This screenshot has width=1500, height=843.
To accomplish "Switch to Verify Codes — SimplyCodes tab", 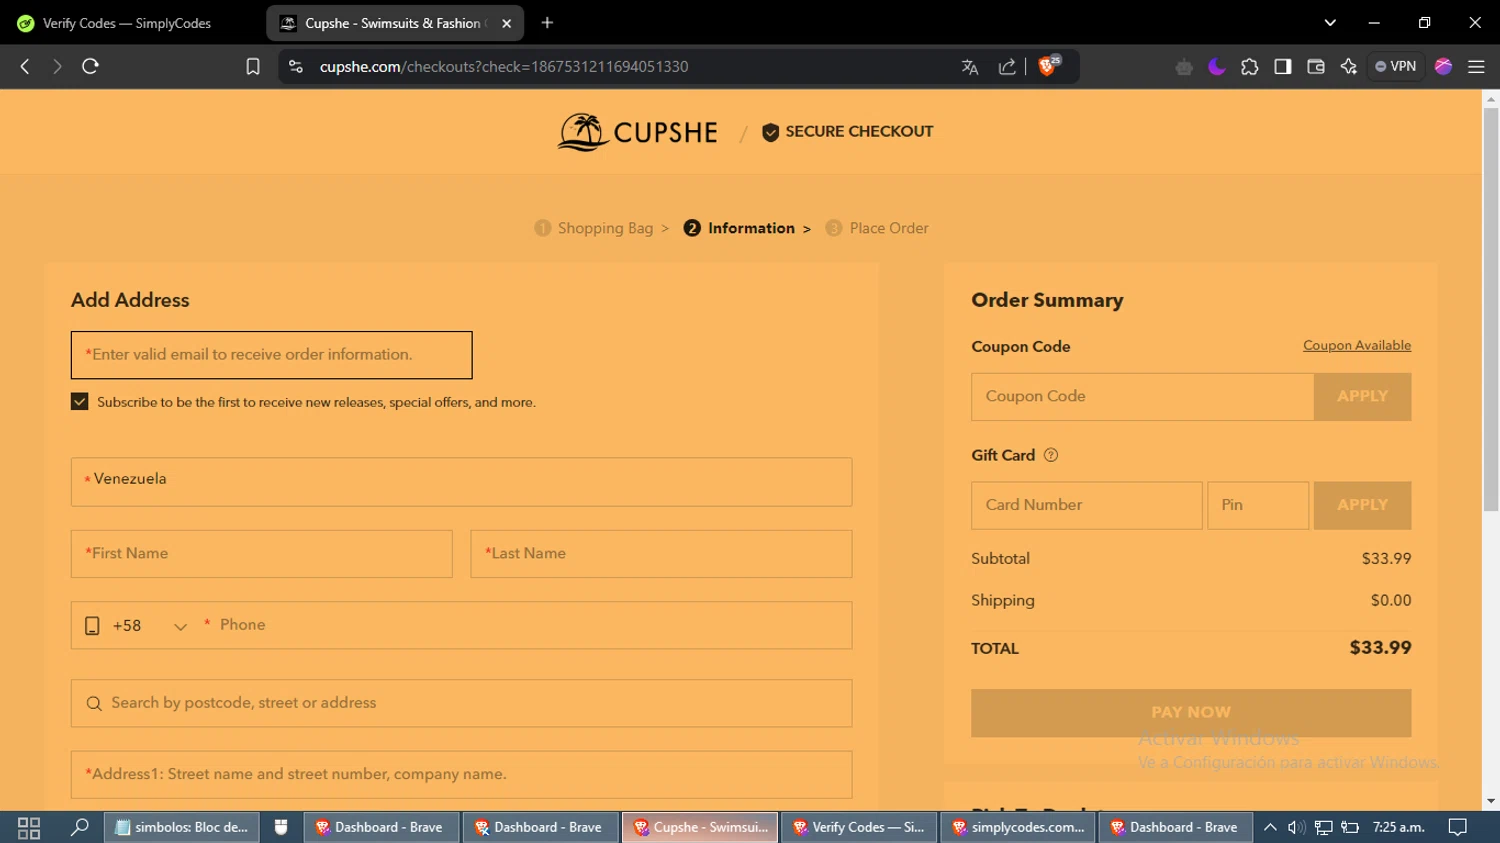I will click(x=127, y=23).
